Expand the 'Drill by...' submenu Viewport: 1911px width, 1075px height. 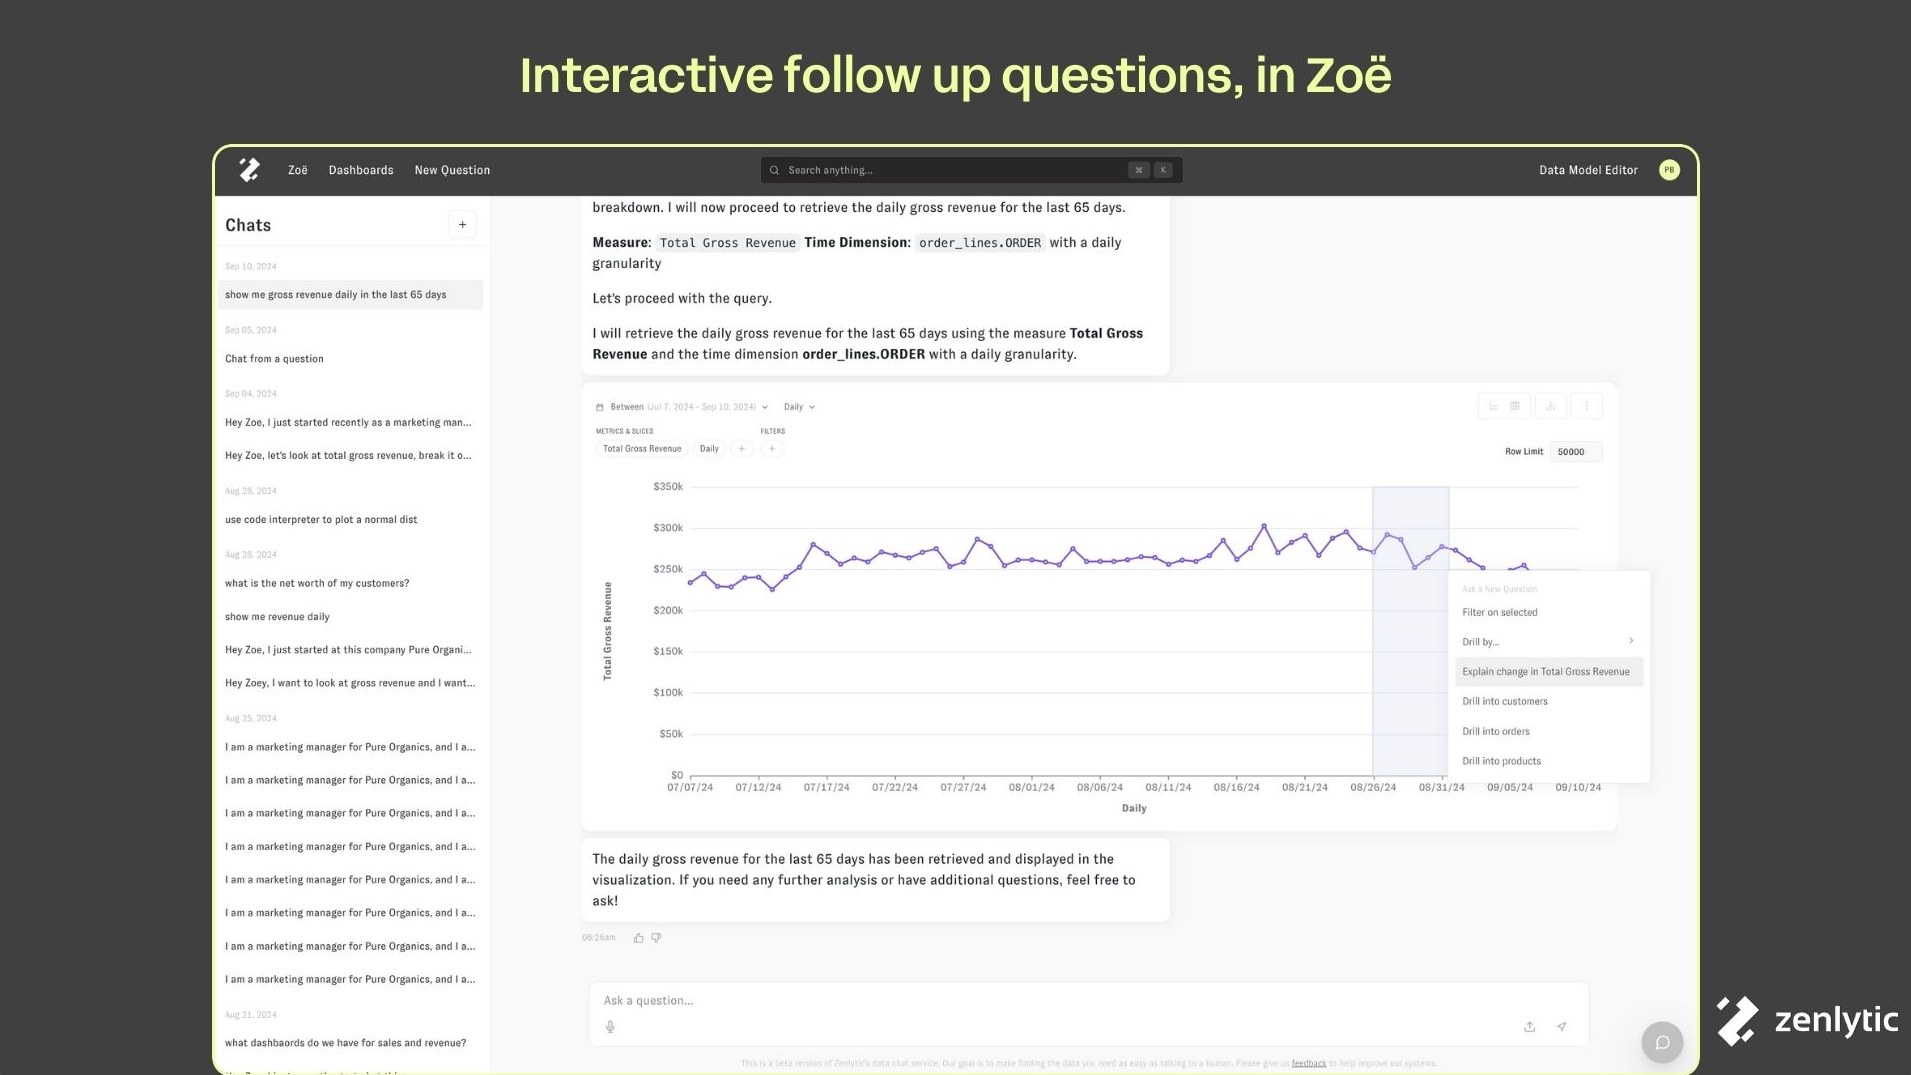coord(1547,642)
